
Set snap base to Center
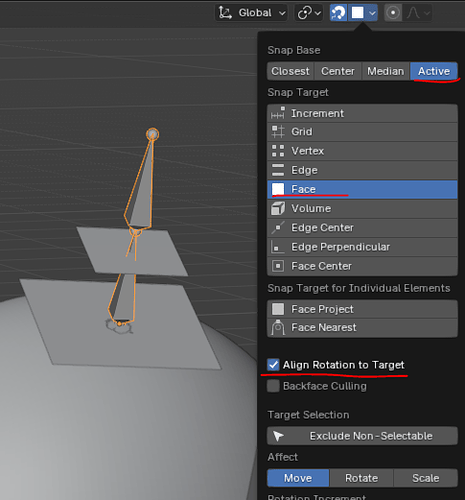338,71
